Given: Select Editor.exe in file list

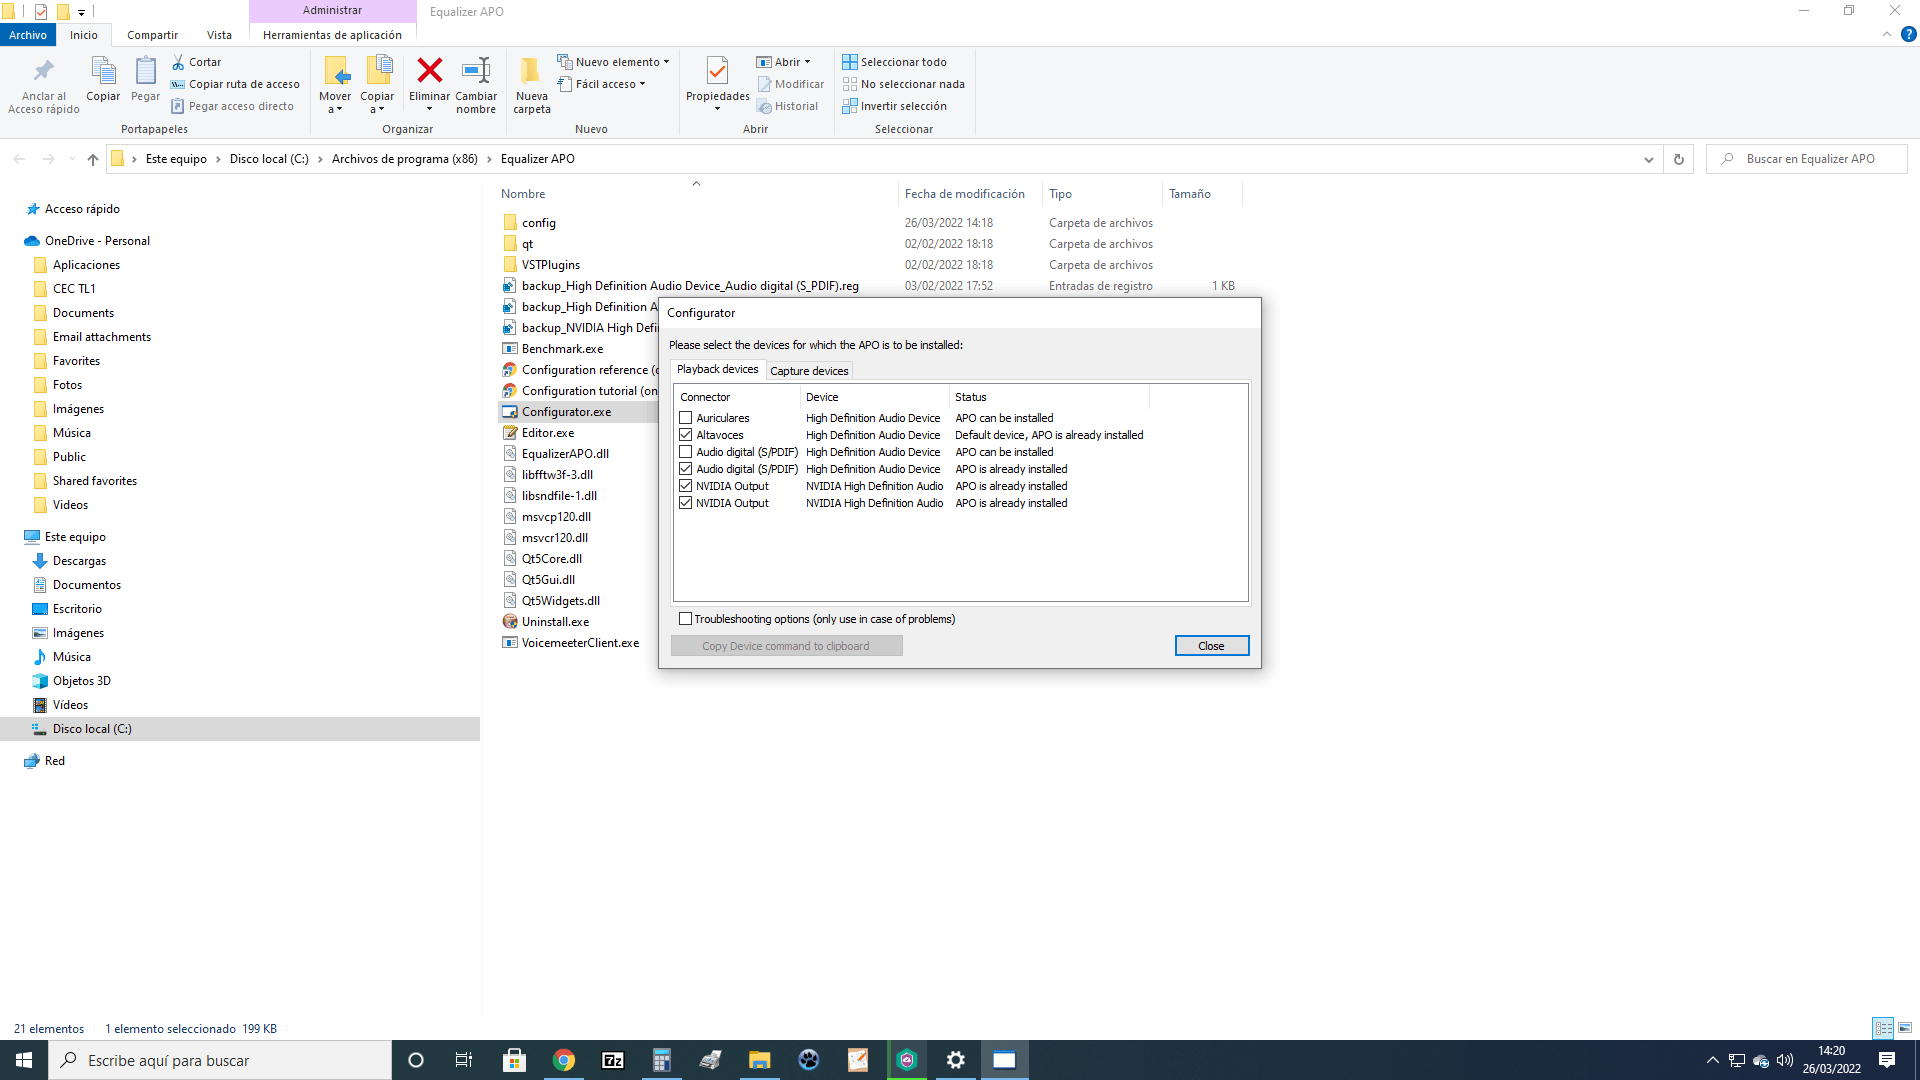Looking at the screenshot, I should [x=548, y=433].
